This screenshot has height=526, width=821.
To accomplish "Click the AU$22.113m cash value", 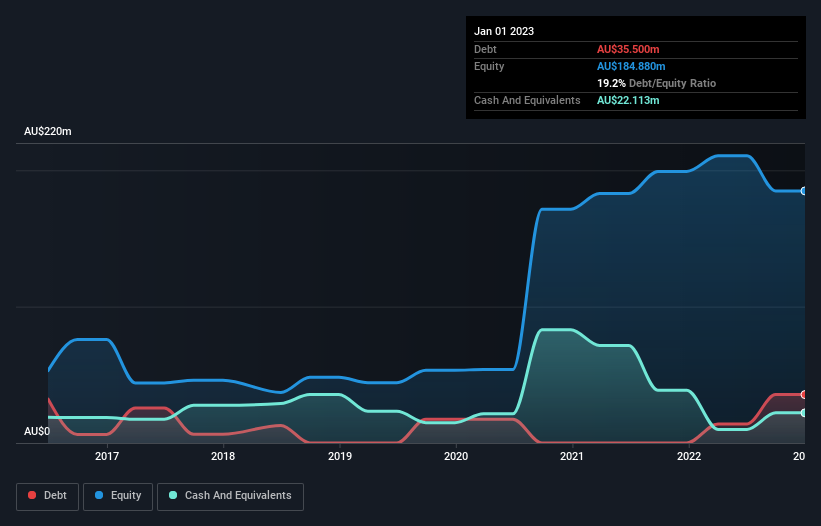I will (x=628, y=100).
